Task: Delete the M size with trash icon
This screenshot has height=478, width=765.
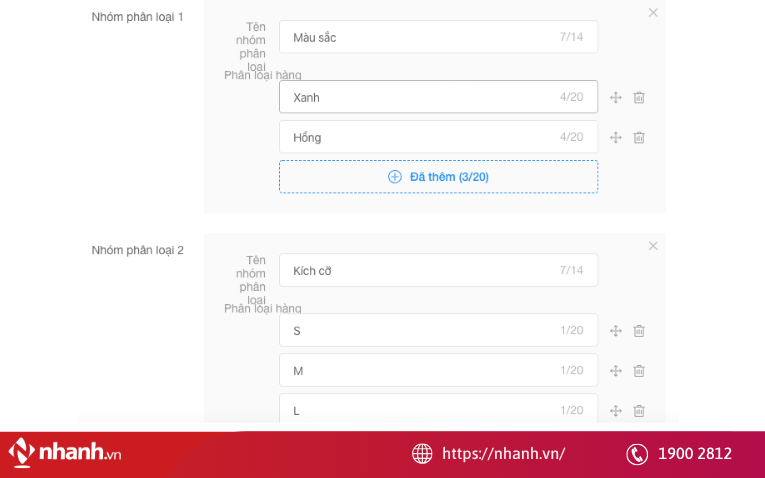Action: tap(639, 371)
